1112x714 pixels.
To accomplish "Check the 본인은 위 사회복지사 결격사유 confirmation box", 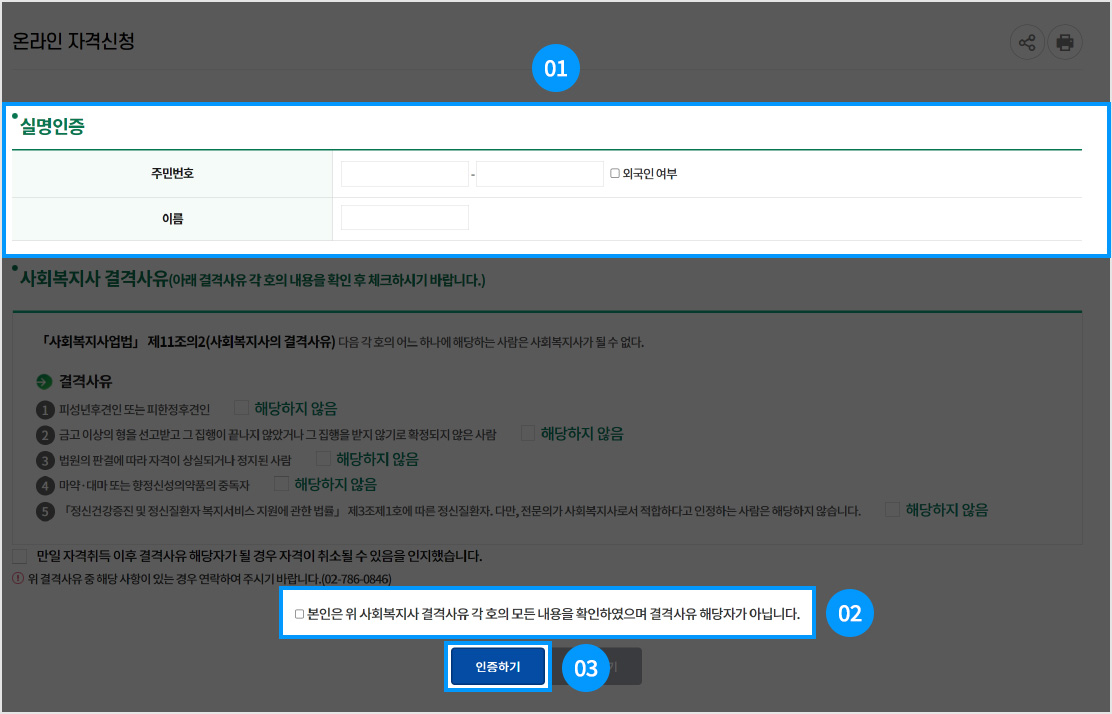I will tap(299, 615).
